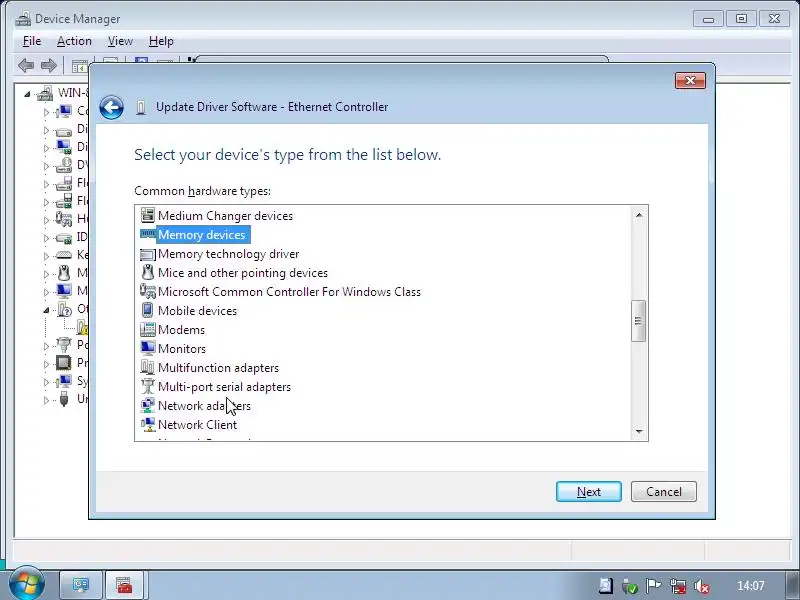
Task: Select "Modems" in the hardware list
Action: pos(181,330)
